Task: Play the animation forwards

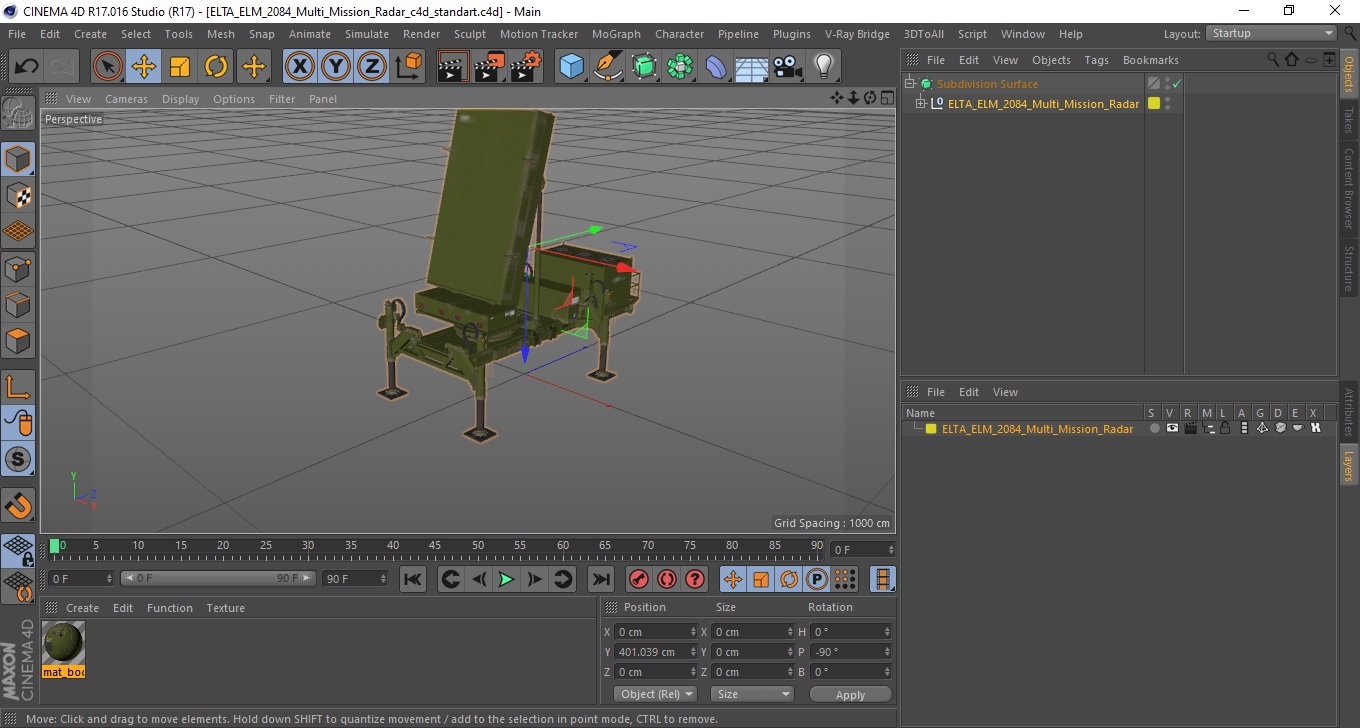Action: click(x=507, y=579)
